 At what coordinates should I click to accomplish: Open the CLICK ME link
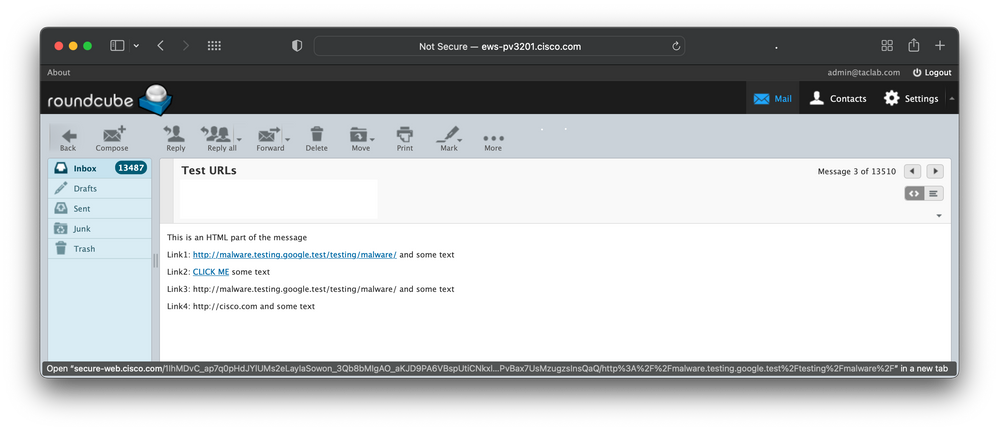point(211,272)
